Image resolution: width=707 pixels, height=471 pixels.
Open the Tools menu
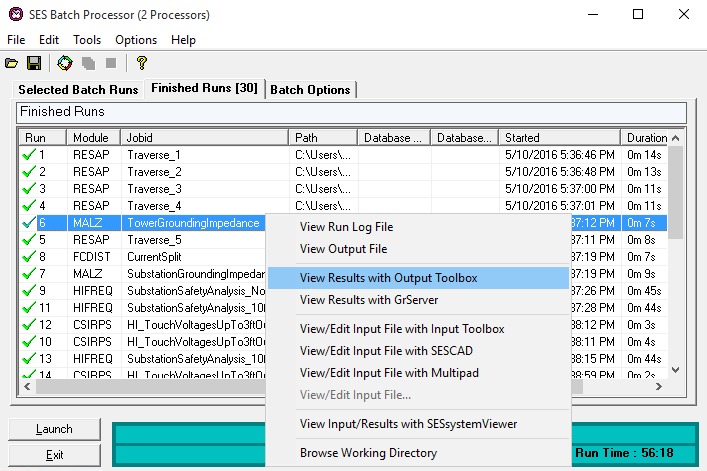tap(87, 40)
